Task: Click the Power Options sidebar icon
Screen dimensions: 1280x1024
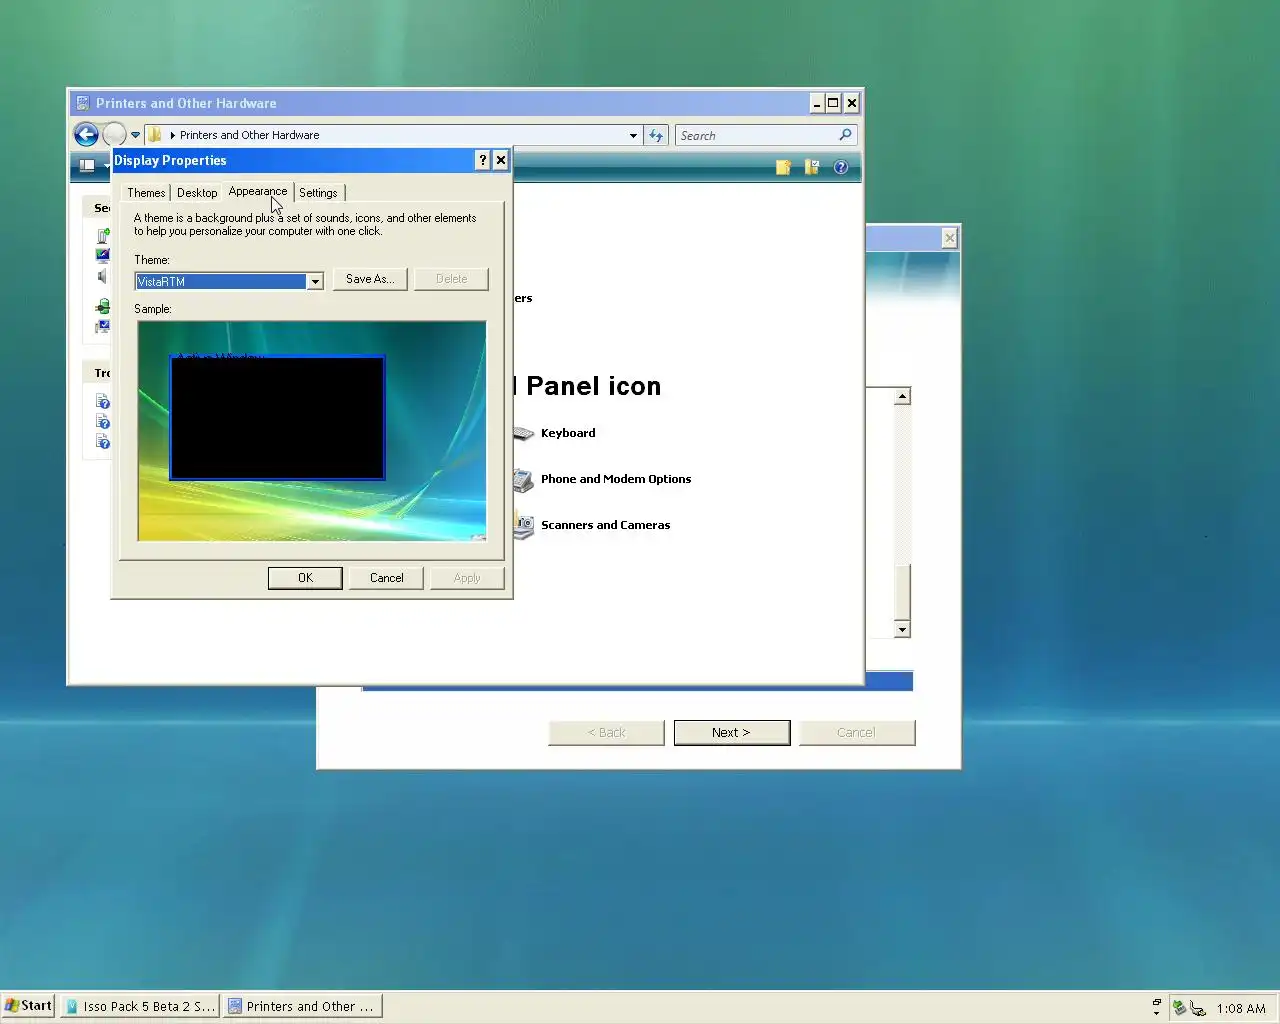Action: pyautogui.click(x=103, y=306)
